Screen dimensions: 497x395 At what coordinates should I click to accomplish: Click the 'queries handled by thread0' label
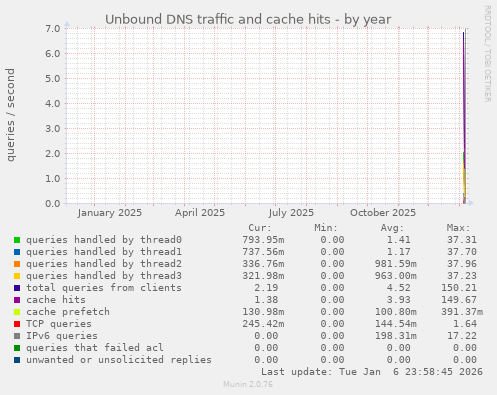click(104, 240)
